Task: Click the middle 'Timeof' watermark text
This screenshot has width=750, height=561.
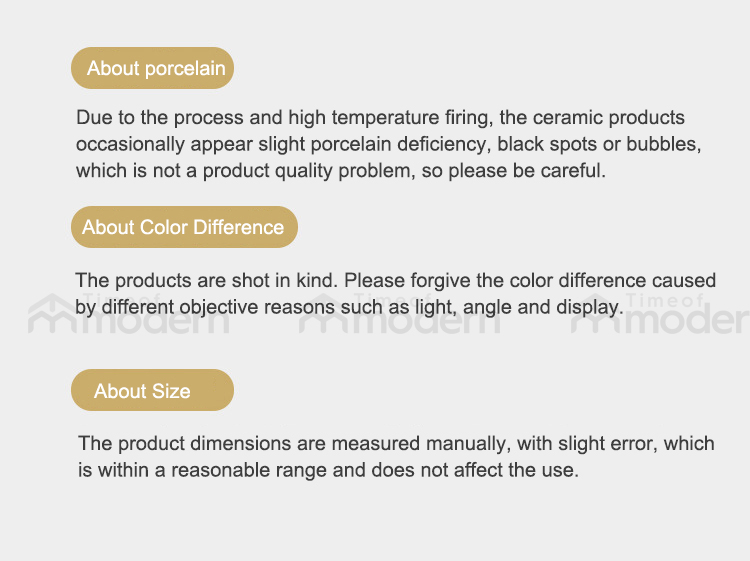Action: coord(393,298)
